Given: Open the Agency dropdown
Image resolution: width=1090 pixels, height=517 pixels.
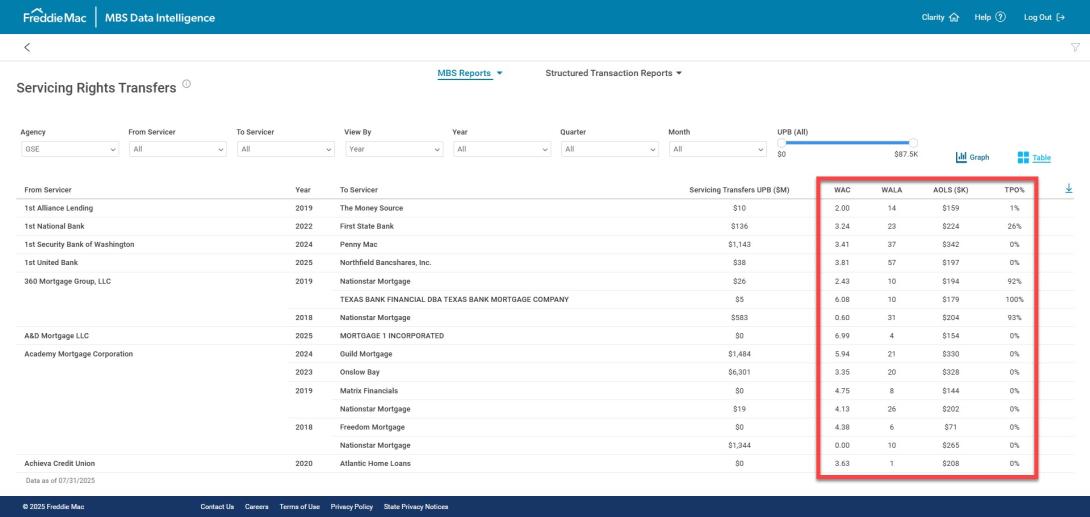Looking at the screenshot, I should click(70, 149).
